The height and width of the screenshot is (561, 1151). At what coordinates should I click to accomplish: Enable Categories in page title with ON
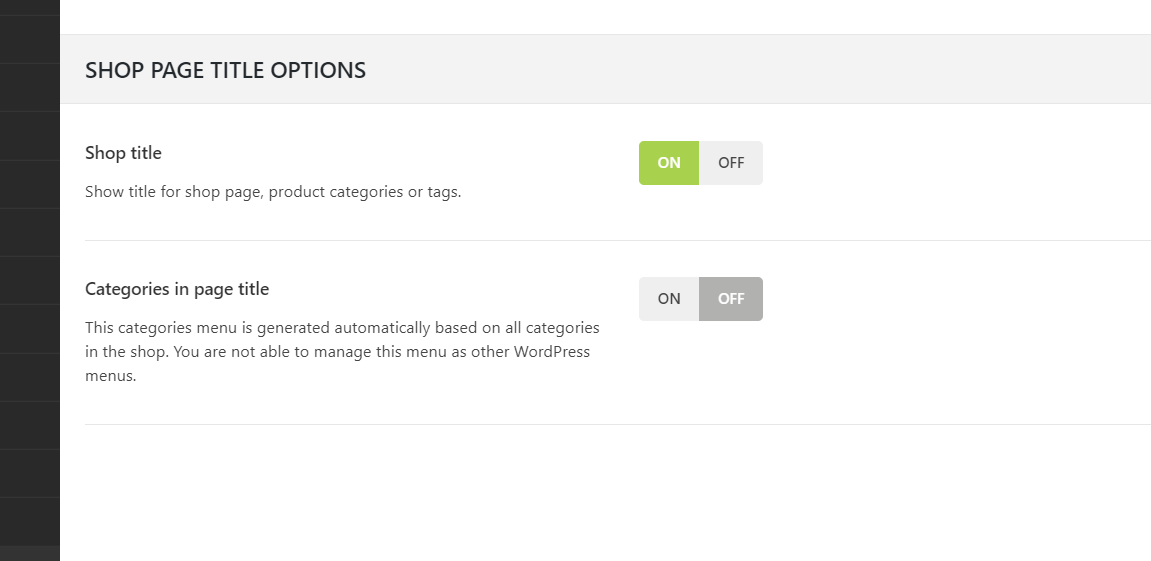tap(669, 299)
